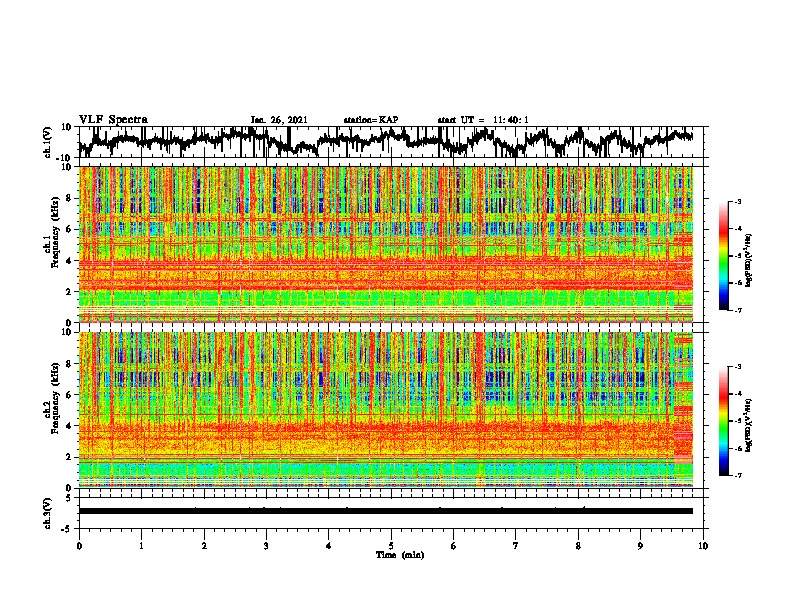This screenshot has width=792, height=612.
Task: Click the "-7" label on ch.1 color bar
Action: coord(738,310)
